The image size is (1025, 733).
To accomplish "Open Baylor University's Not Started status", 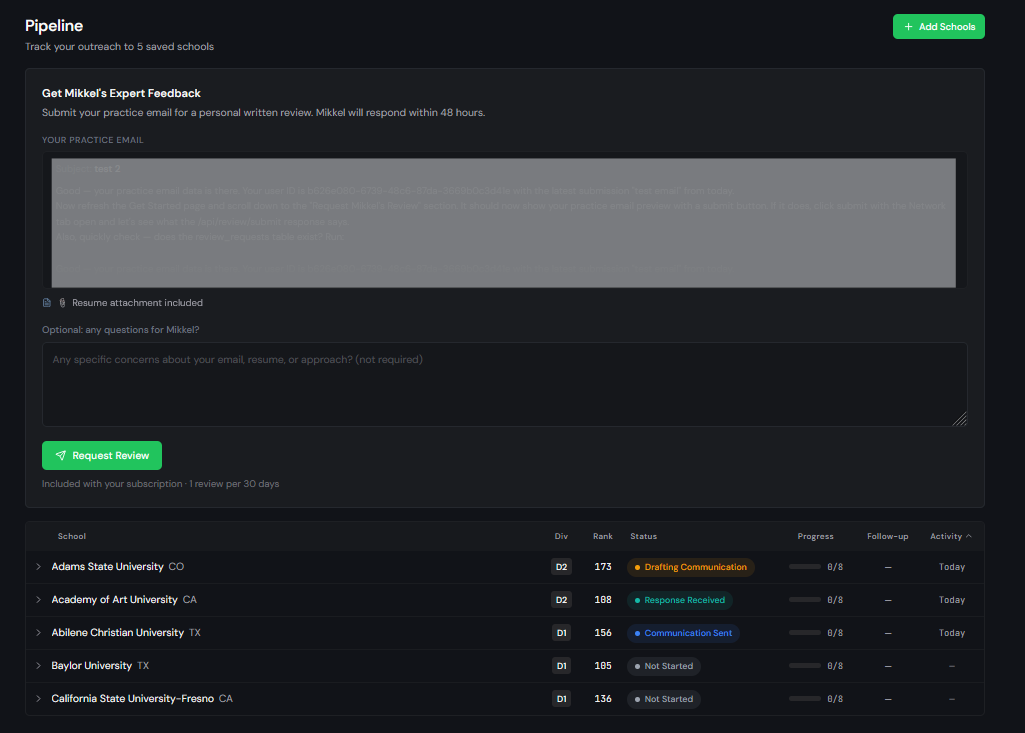I will click(664, 666).
